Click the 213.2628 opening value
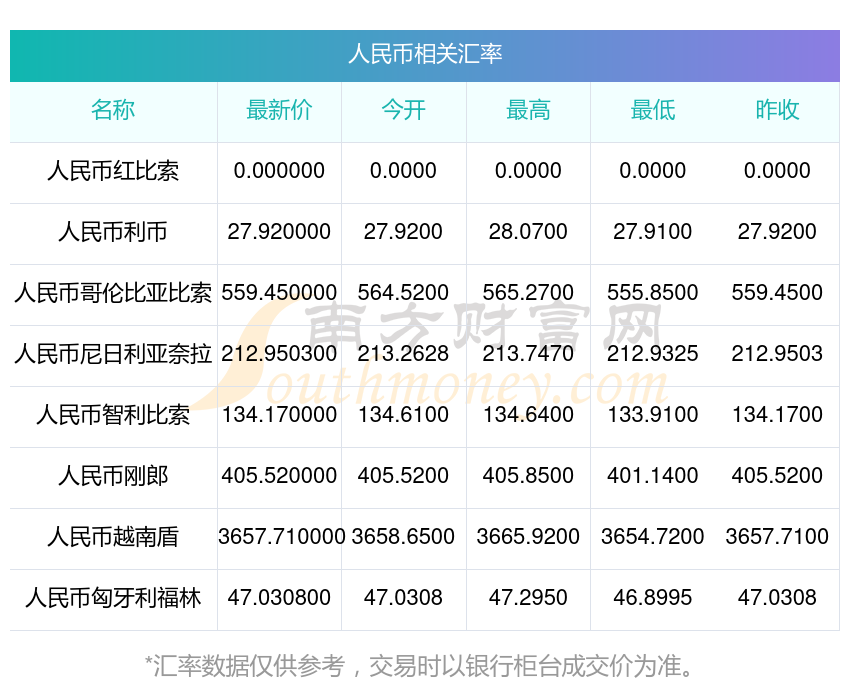Image resolution: width=850 pixels, height=698 pixels. pyautogui.click(x=403, y=354)
